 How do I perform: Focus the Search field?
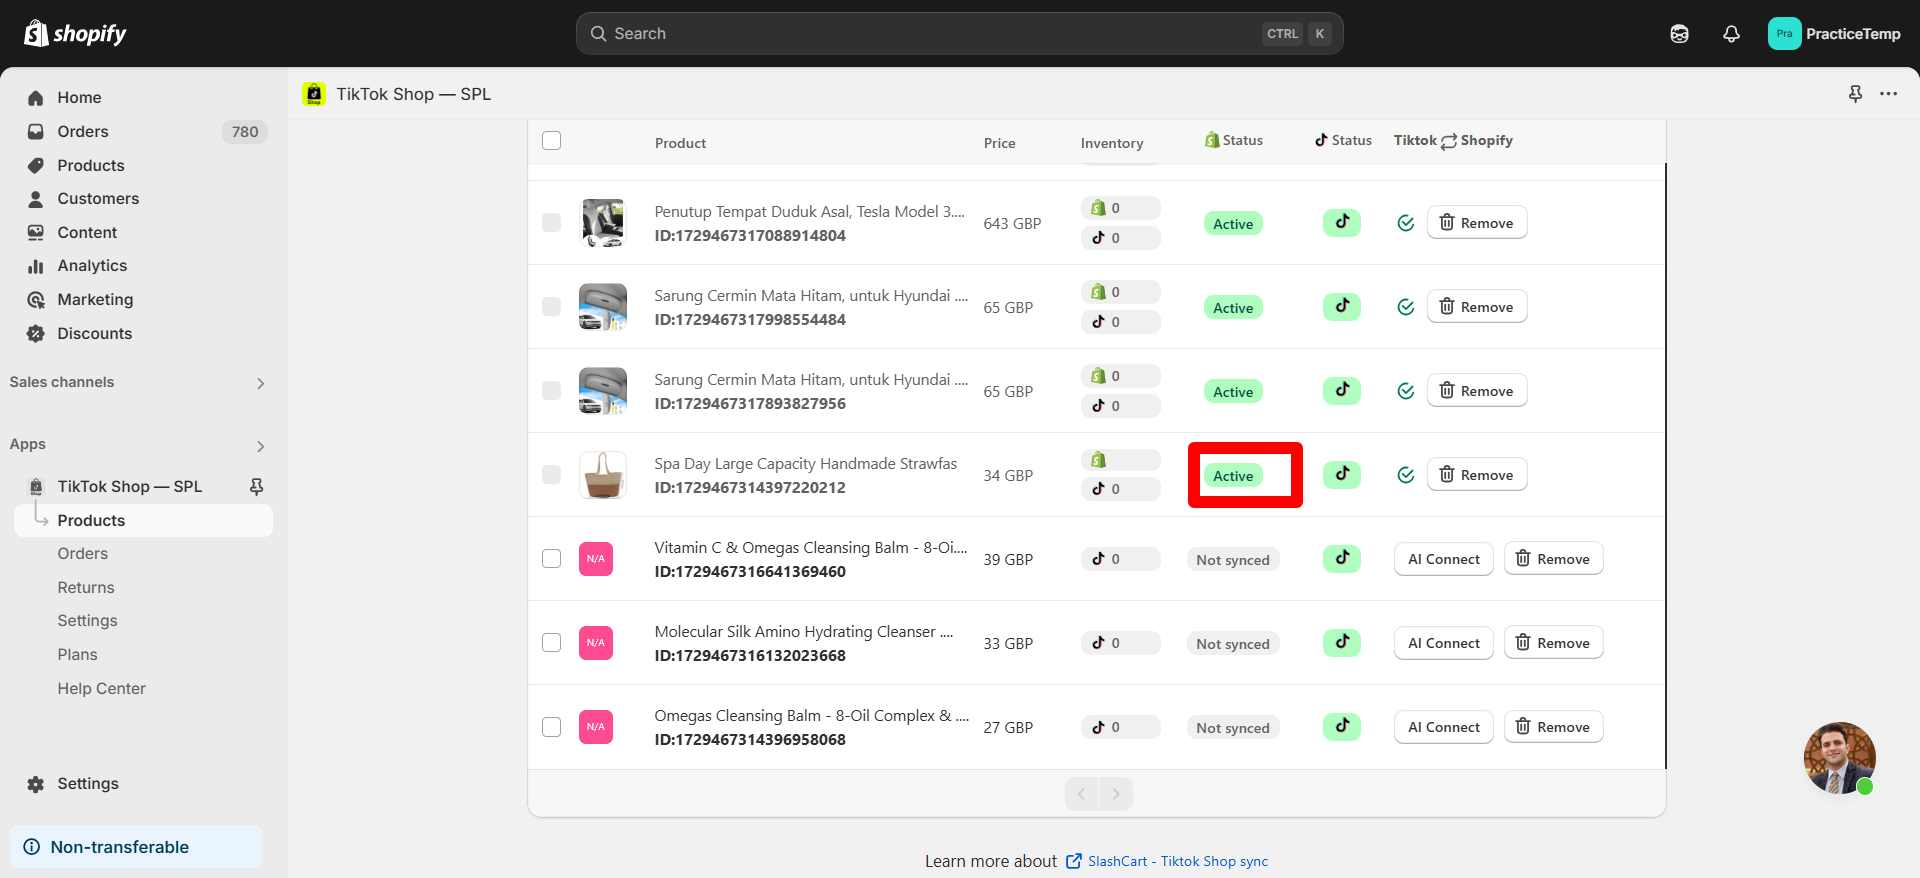[959, 34]
